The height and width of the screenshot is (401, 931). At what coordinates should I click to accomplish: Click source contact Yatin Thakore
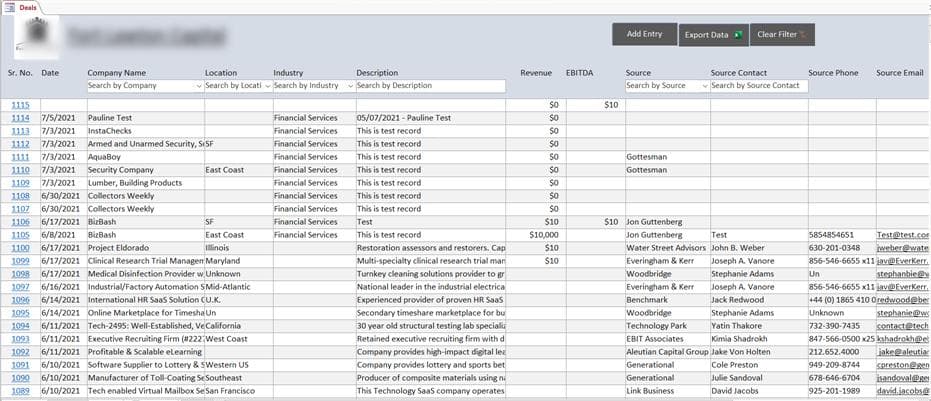(759, 326)
